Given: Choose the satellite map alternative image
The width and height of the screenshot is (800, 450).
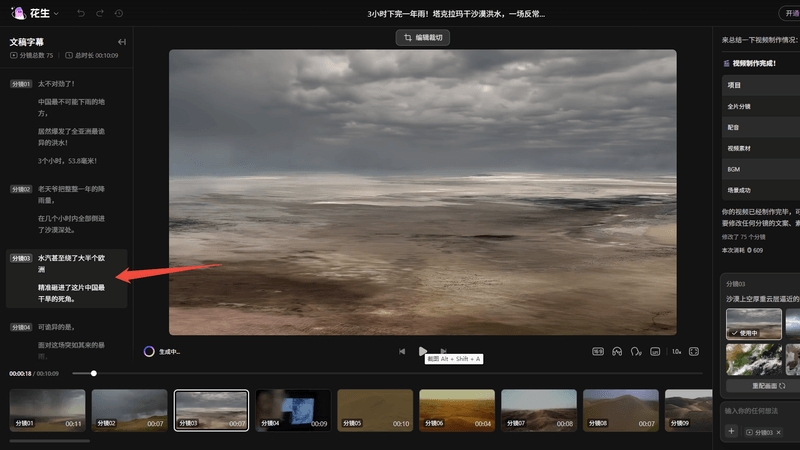Looking at the screenshot, I should point(754,360).
